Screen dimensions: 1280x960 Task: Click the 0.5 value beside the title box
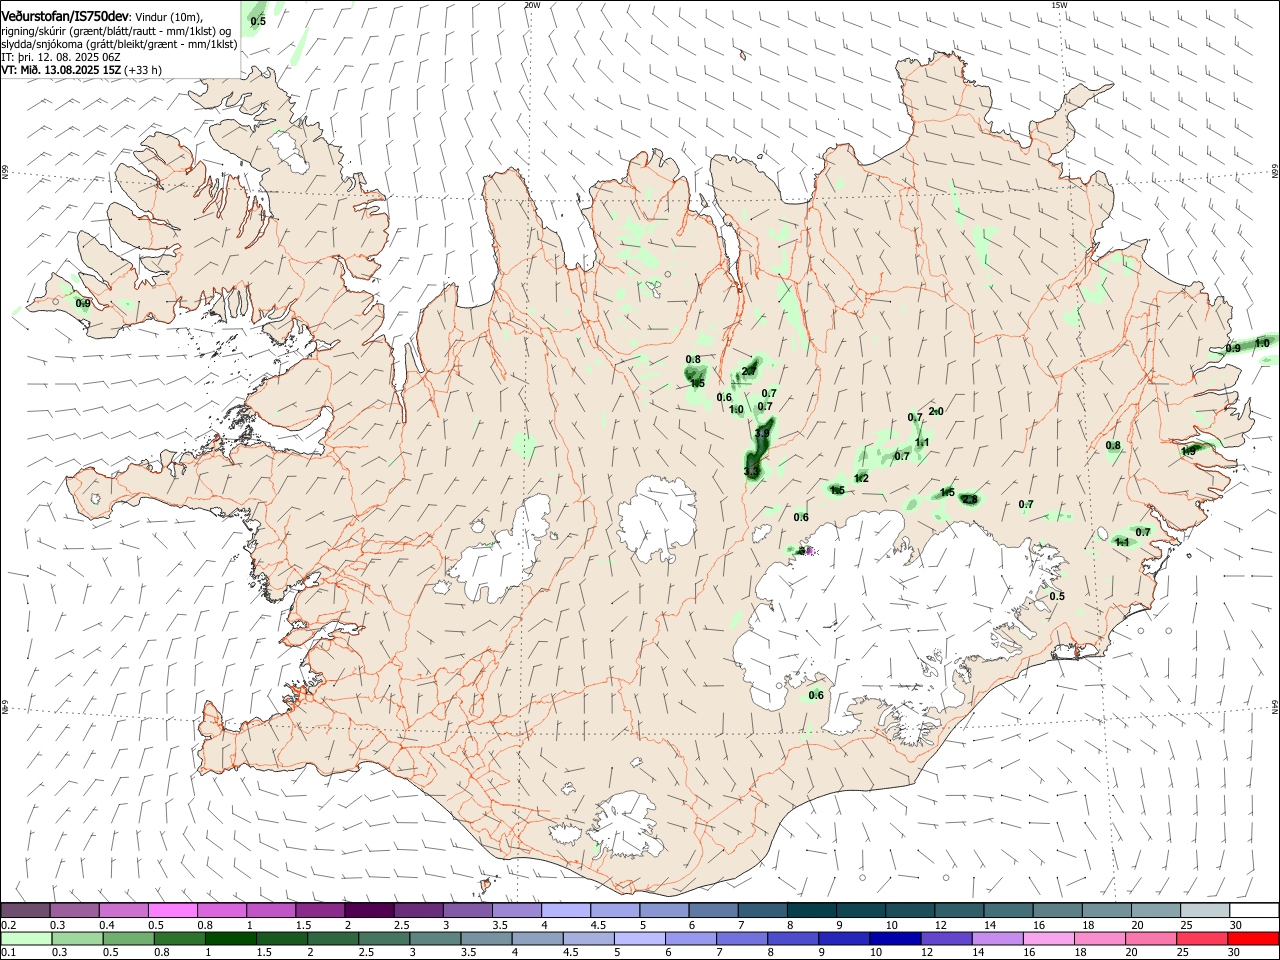click(258, 21)
